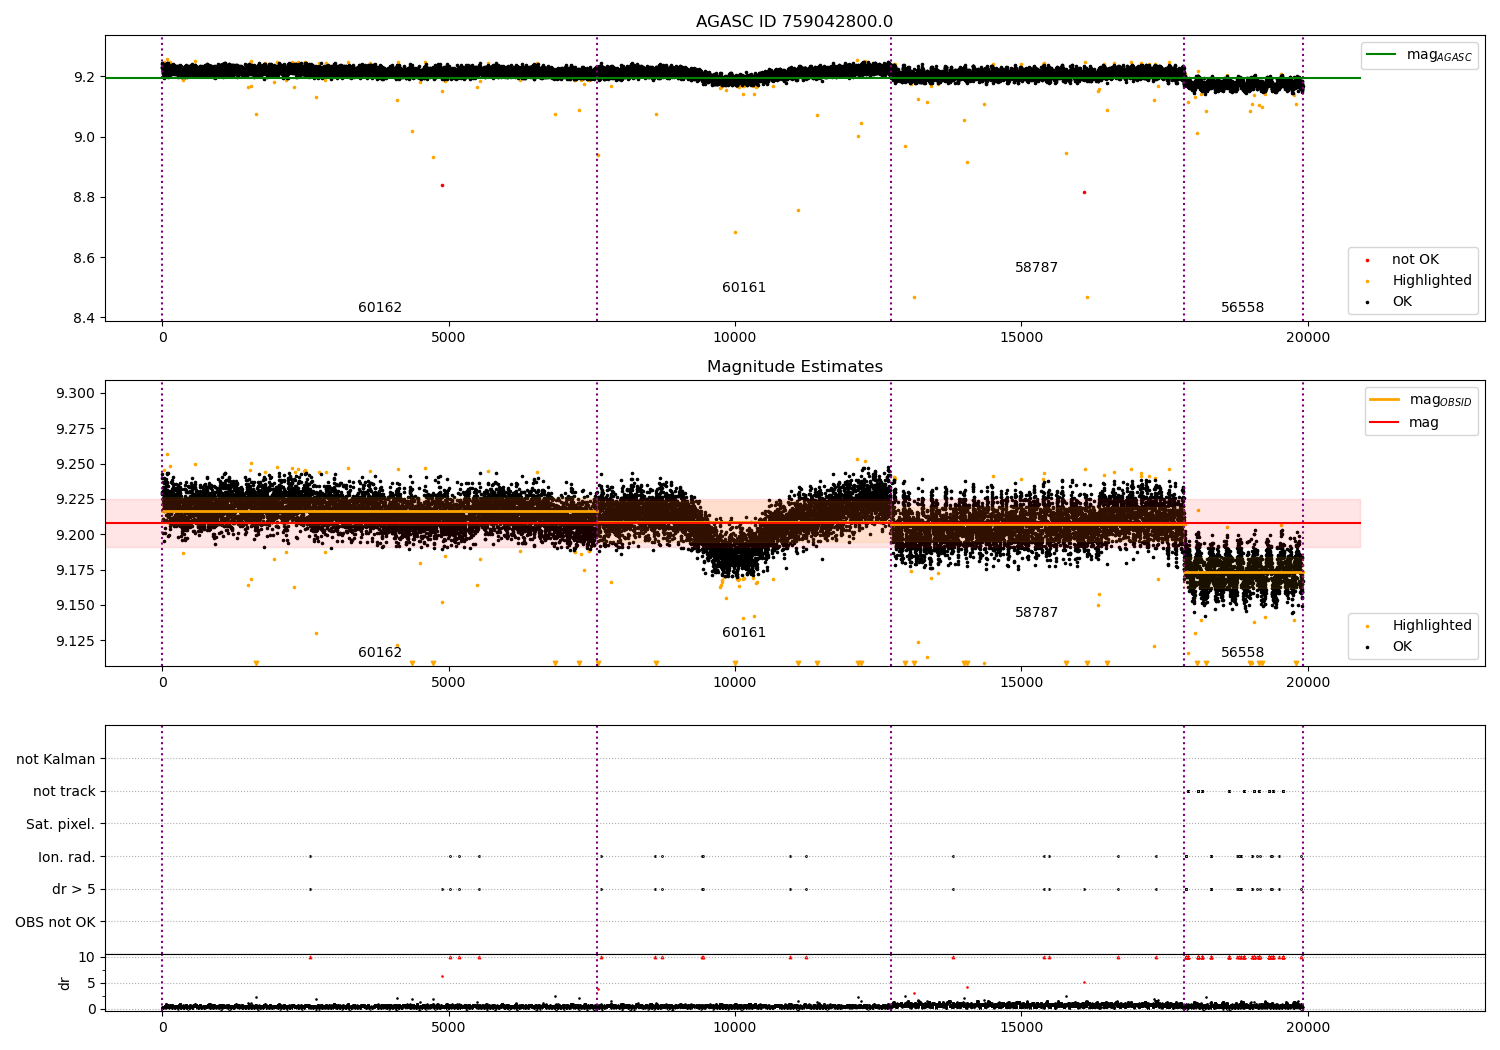This screenshot has height=1050, width=1500.
Task: Click the 'not OK' legend entry in top plot
Action: [x=1415, y=260]
